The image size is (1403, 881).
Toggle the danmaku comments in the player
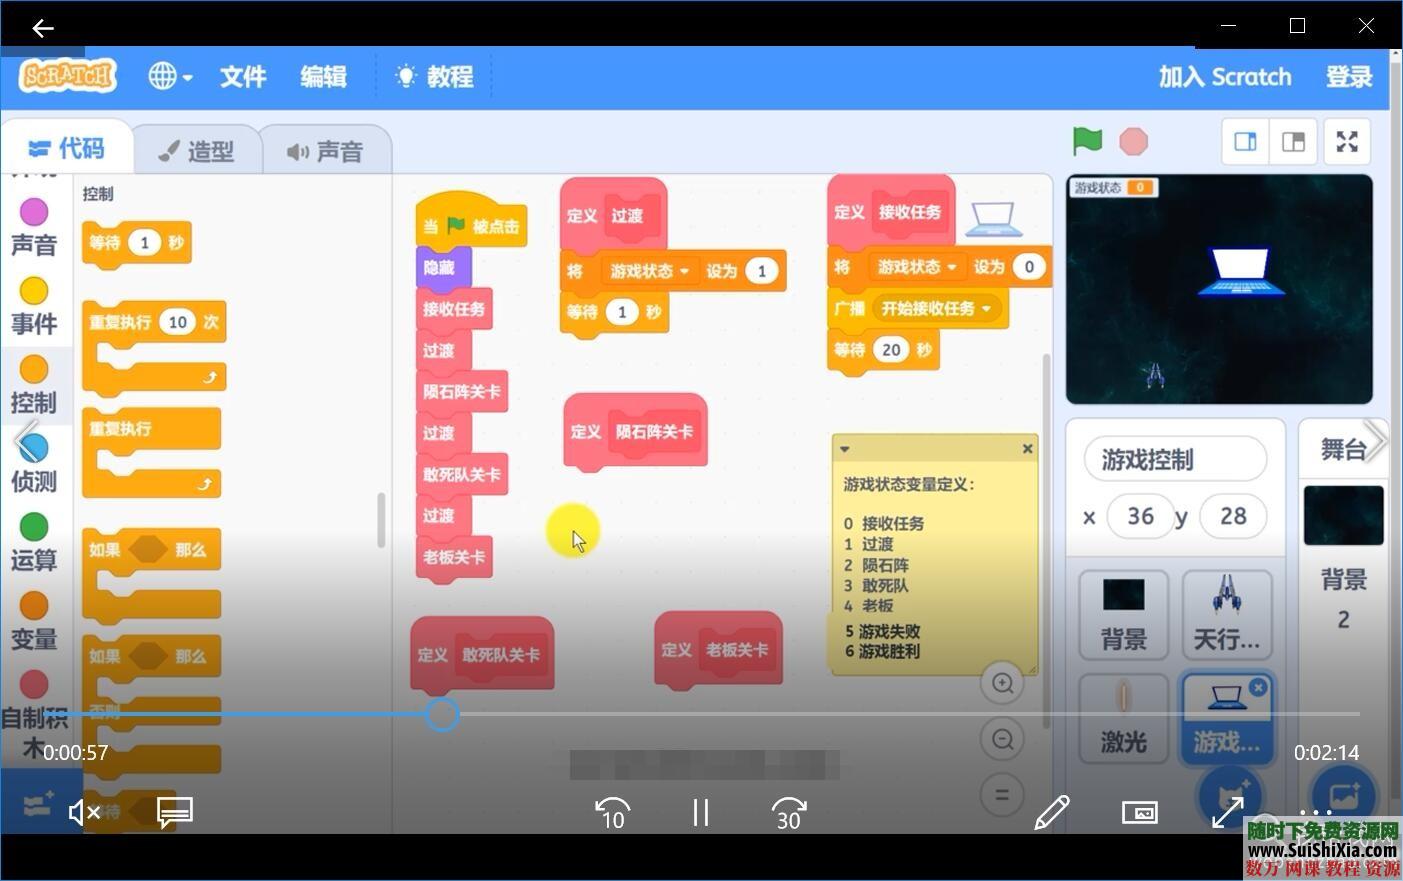173,812
